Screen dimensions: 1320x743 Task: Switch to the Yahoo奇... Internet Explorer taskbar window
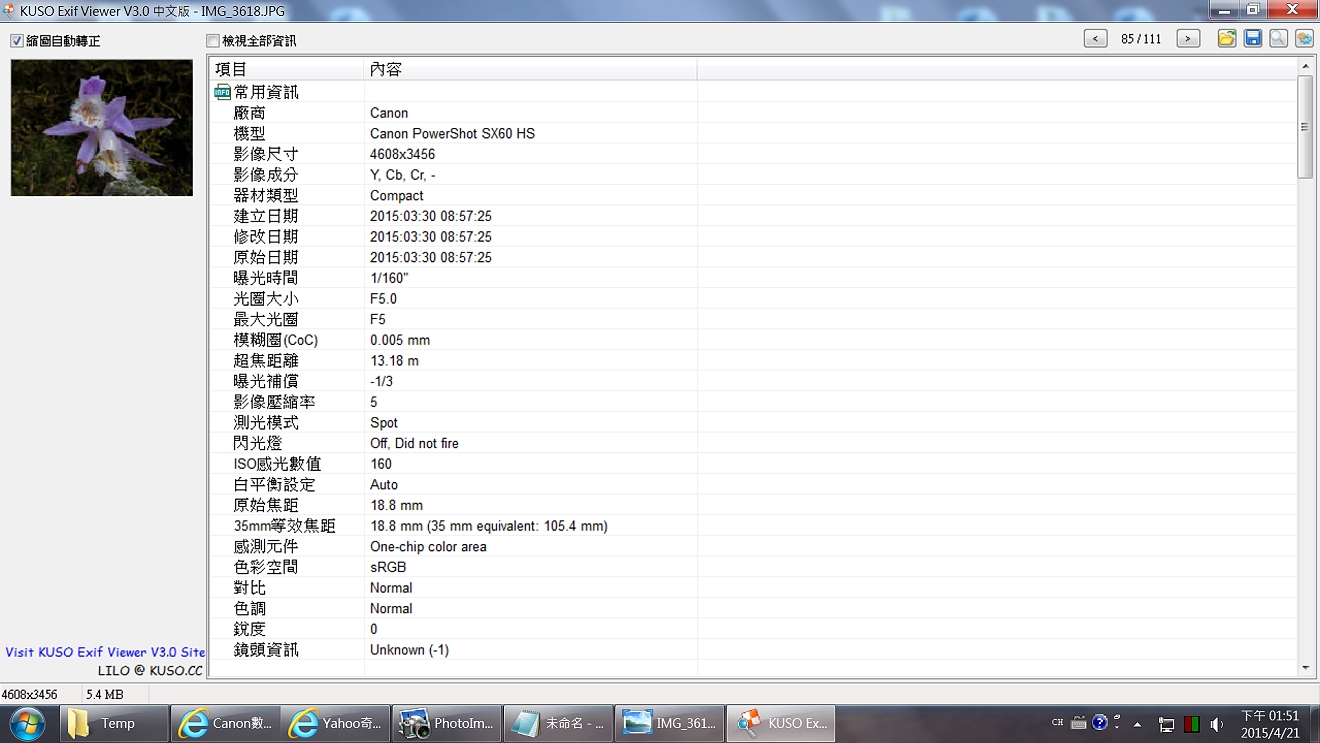pos(334,723)
